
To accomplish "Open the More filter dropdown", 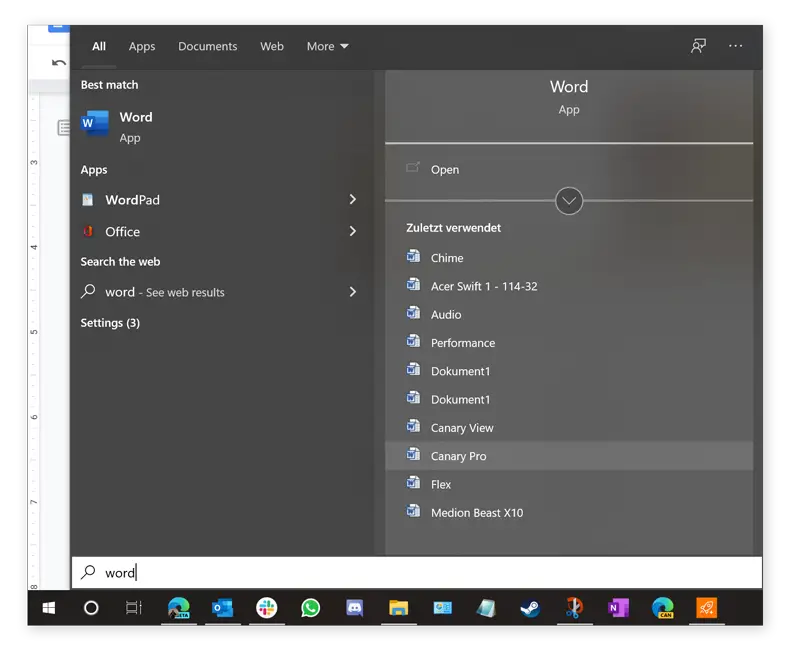I will tap(327, 46).
